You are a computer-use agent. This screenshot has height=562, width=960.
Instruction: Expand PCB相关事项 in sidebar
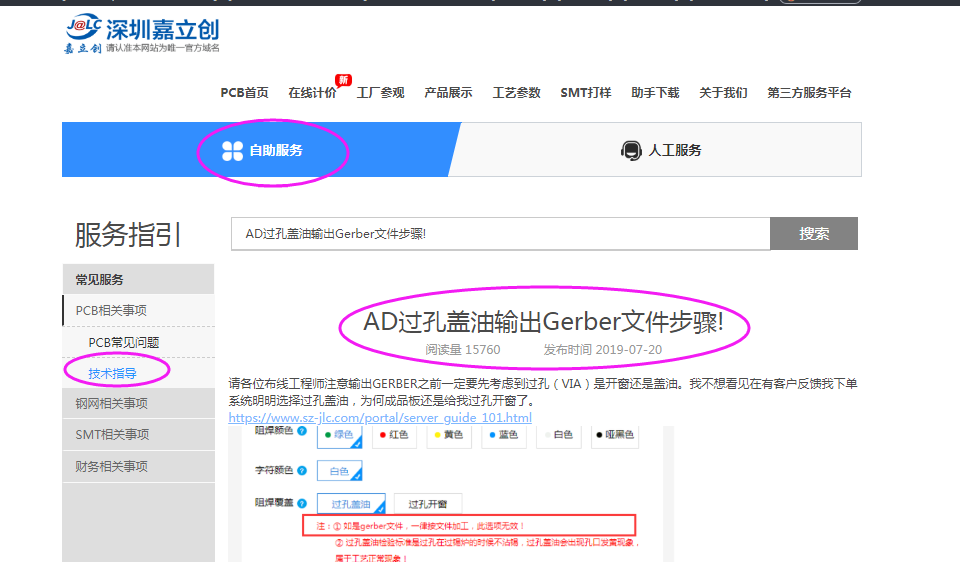coord(138,310)
